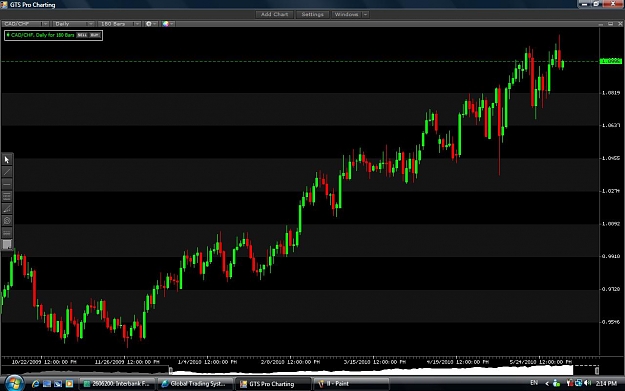Viewport: 625px width, 391px height.
Task: Open the color wheel theme picker
Action: coord(165,24)
